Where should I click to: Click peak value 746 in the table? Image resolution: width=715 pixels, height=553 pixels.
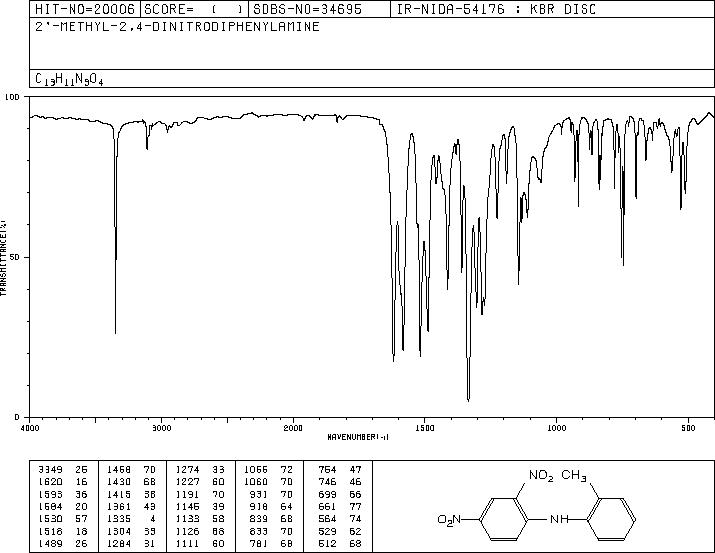327,481
